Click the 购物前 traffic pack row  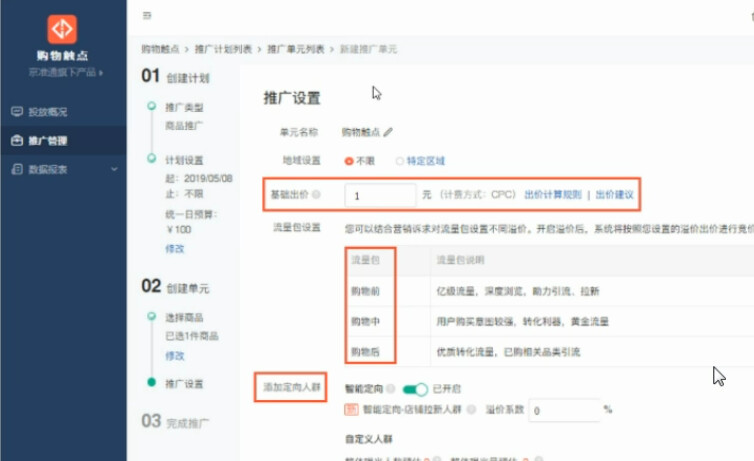(365, 291)
